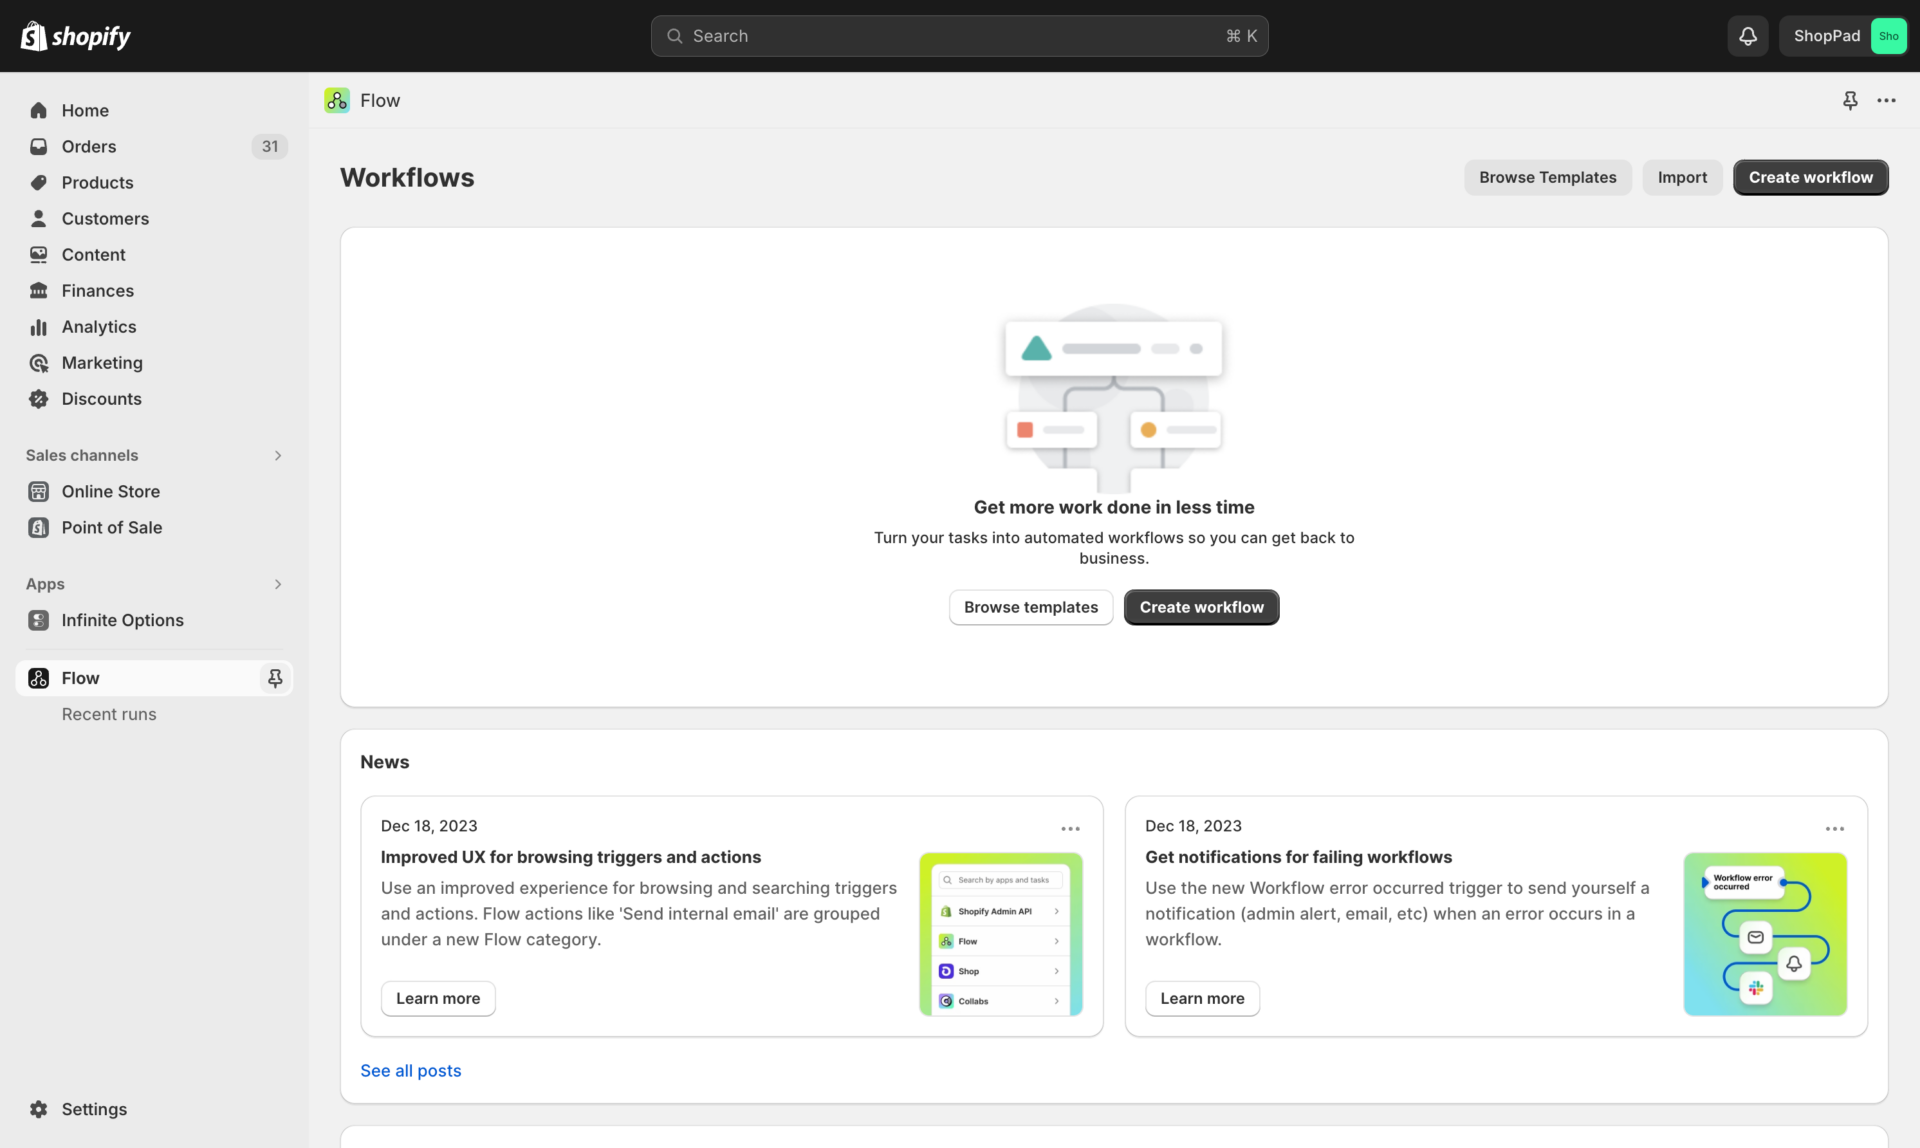Open the Orders section icon
The height and width of the screenshot is (1148, 1920).
pyautogui.click(x=38, y=146)
